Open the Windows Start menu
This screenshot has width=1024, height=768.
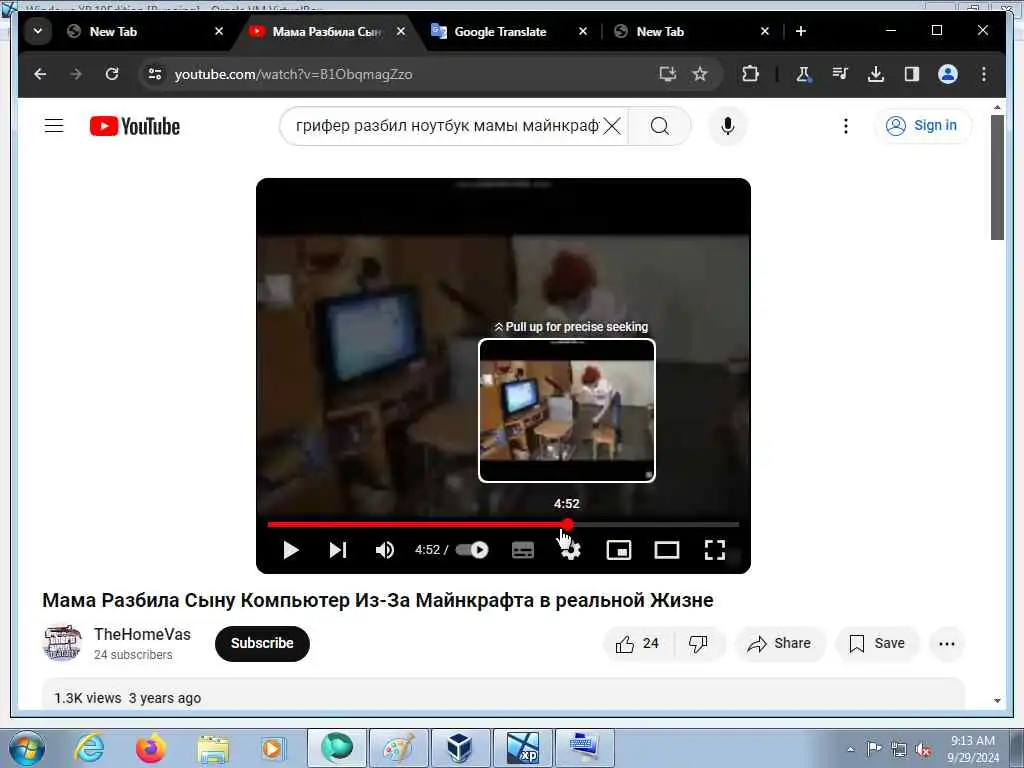(27, 749)
